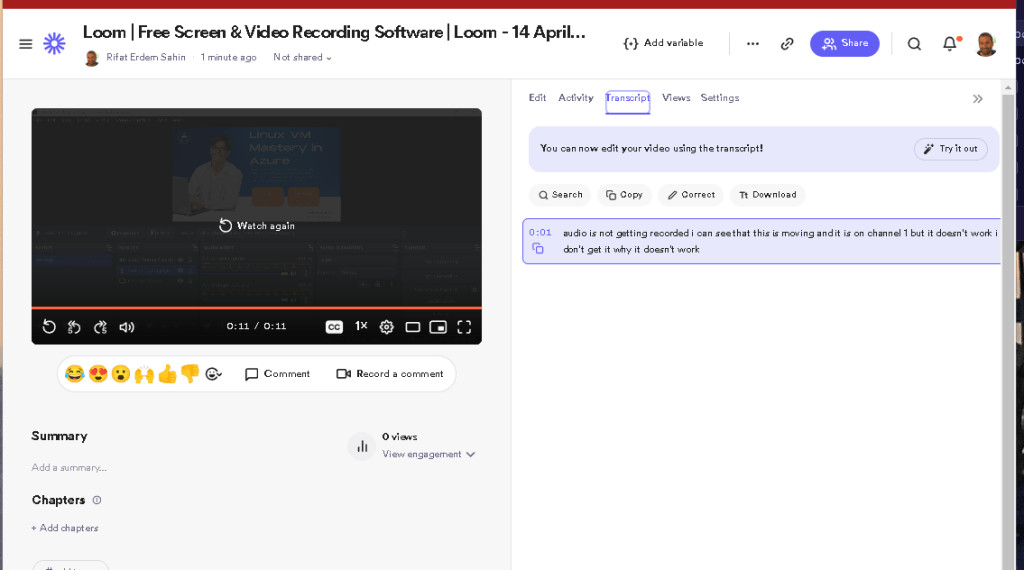Viewport: 1024px width, 570px height.
Task: Jump to 0:01 transcript timestamp
Action: [x=540, y=232]
